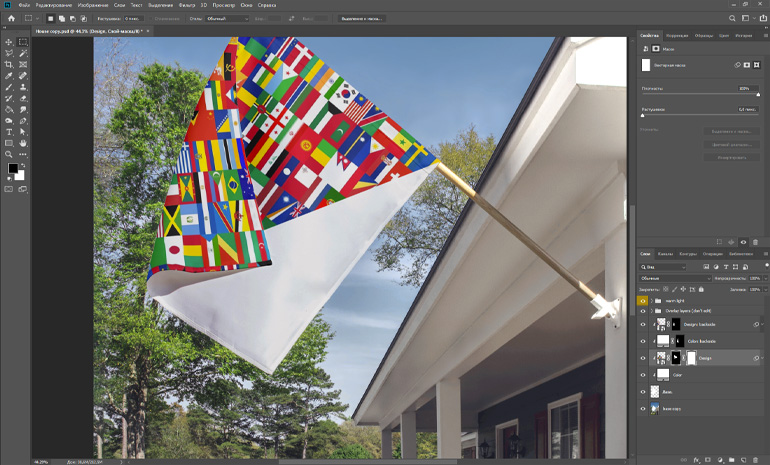The width and height of the screenshot is (770, 465).
Task: Switch to the История tab
Action: tap(743, 35)
